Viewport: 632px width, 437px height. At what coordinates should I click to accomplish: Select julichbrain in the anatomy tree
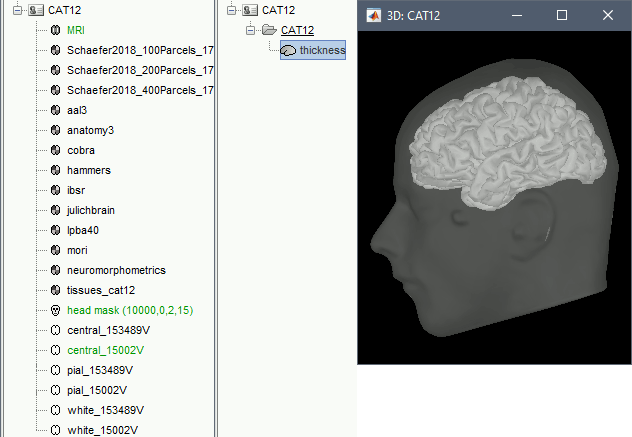point(95,210)
